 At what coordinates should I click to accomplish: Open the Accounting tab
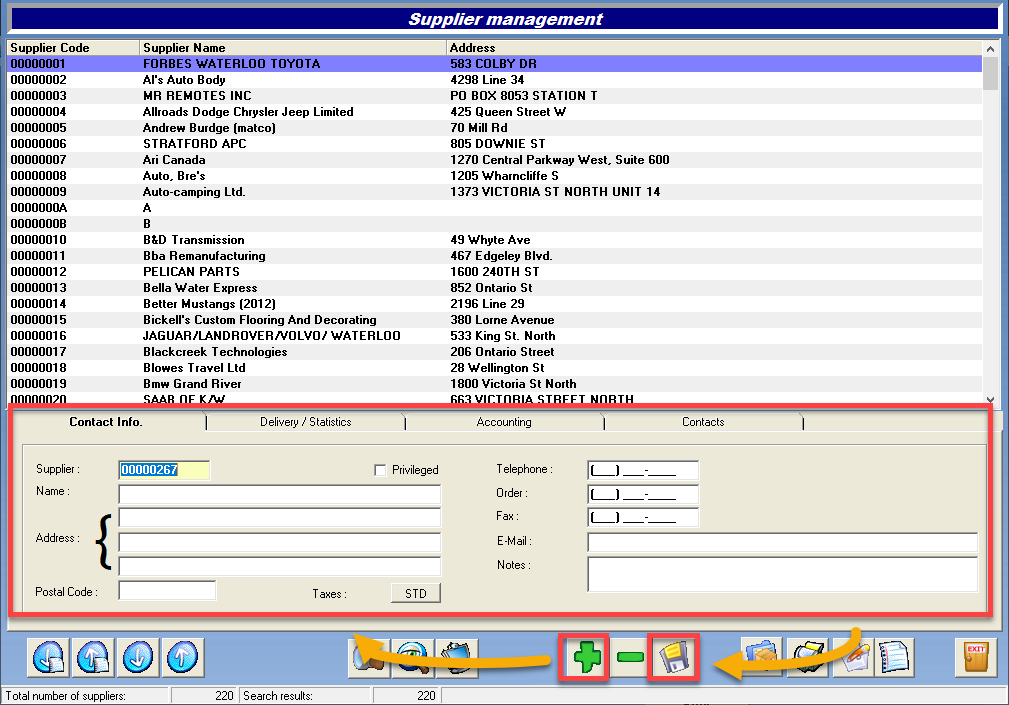point(504,422)
